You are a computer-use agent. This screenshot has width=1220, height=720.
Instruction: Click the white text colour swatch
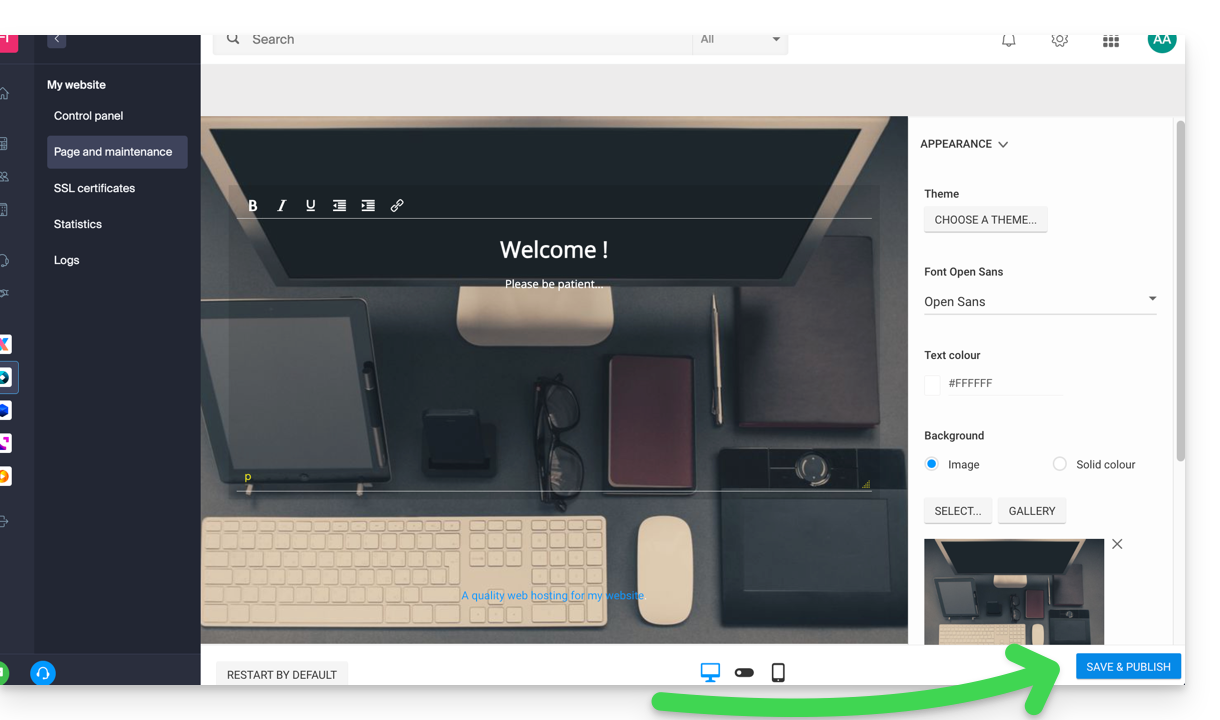[933, 384]
